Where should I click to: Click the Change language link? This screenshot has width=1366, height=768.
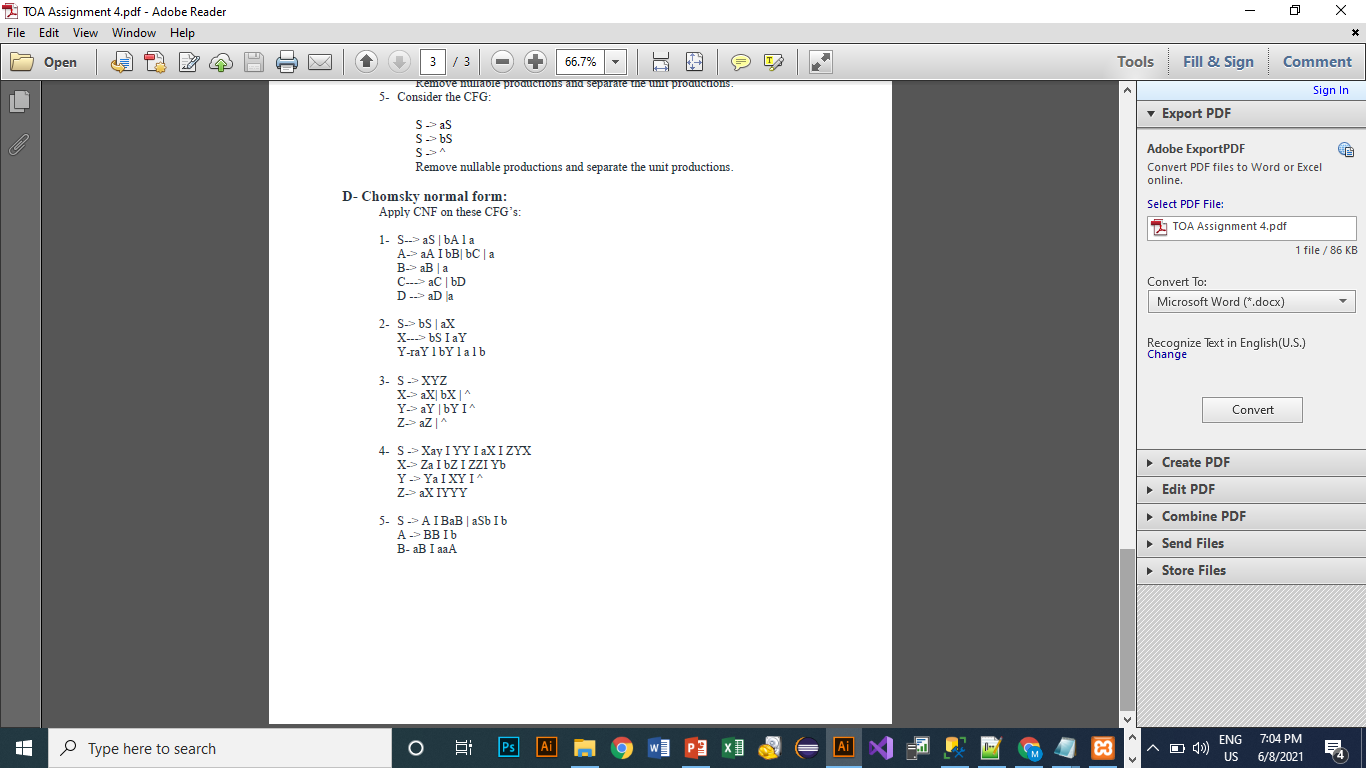[x=1167, y=354]
